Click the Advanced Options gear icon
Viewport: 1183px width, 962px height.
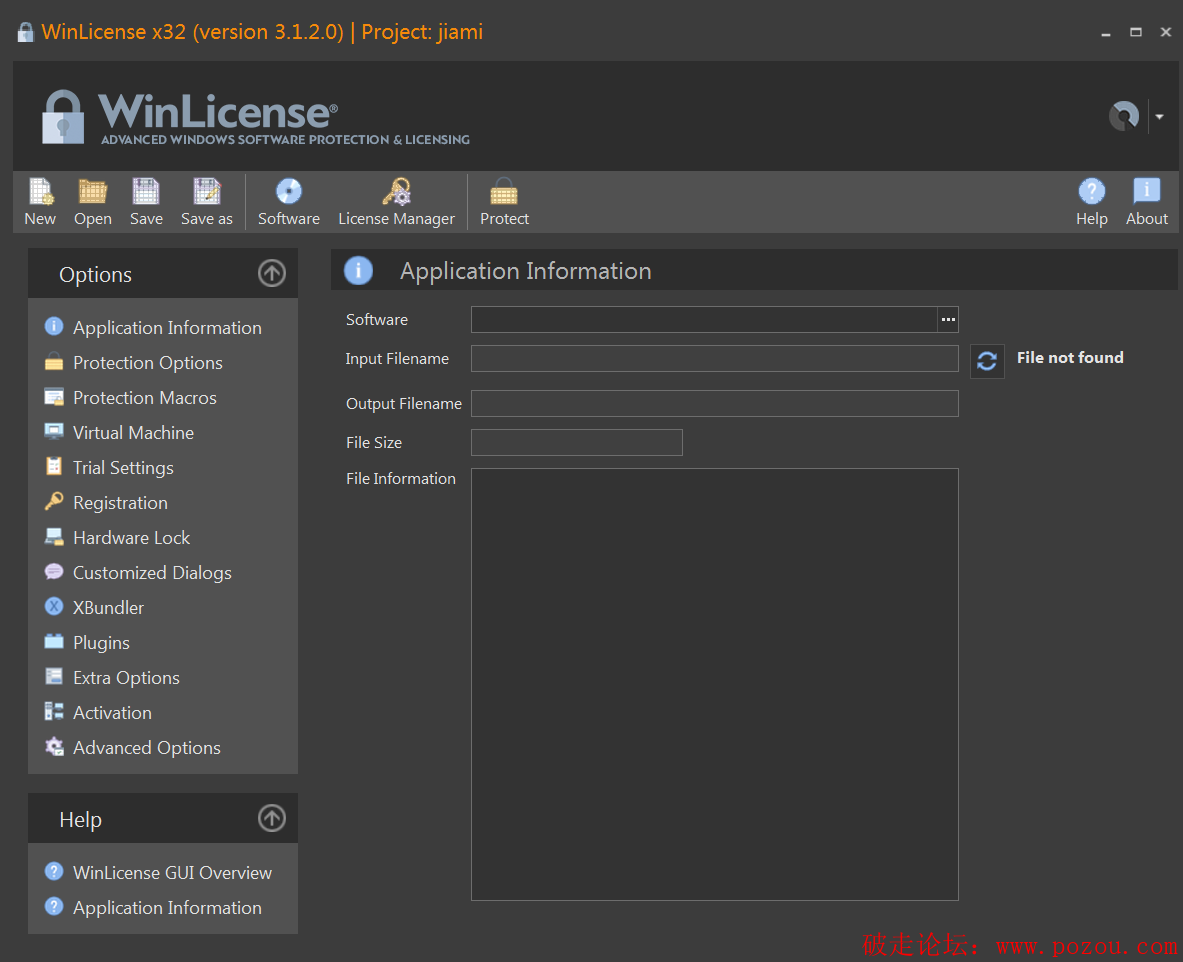click(54, 746)
